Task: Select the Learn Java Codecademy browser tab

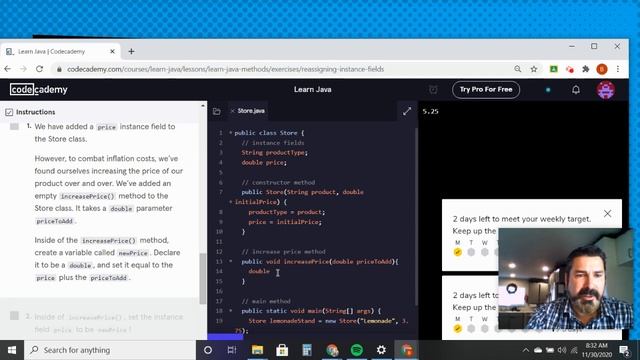Action: [60, 51]
